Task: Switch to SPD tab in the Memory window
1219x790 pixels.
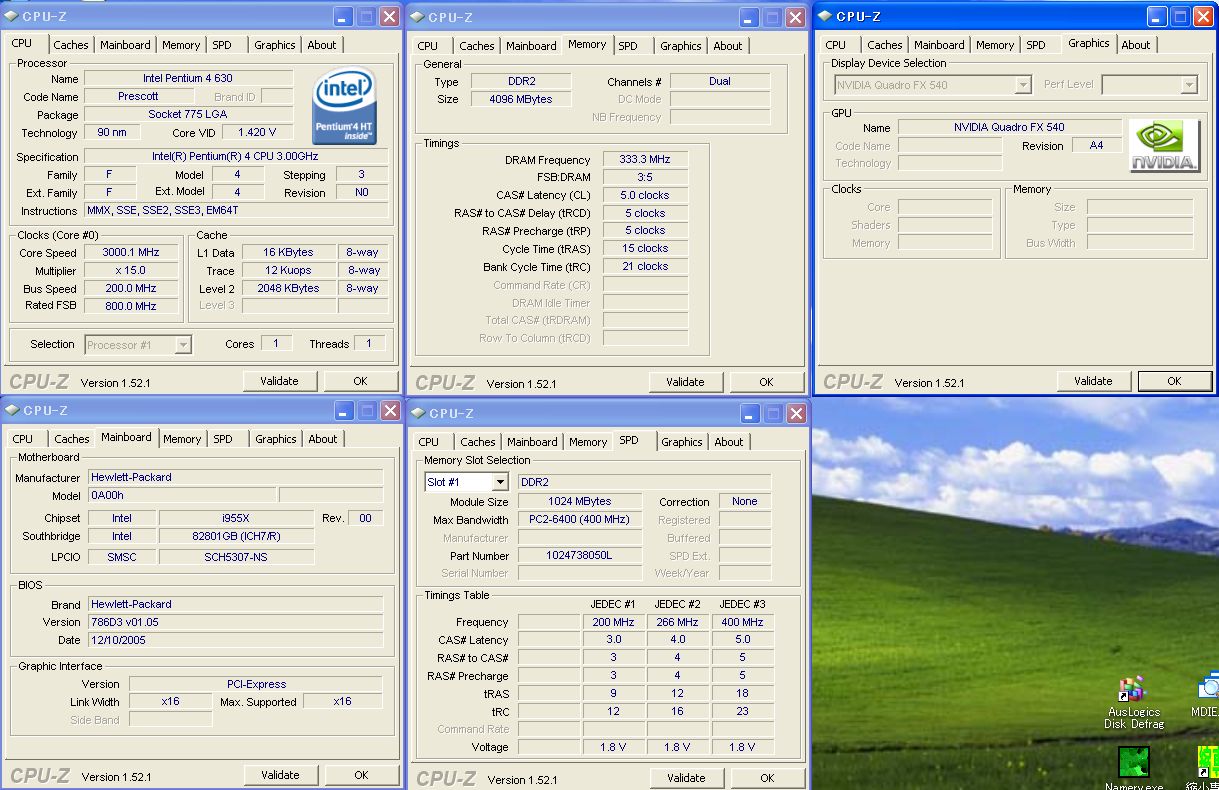Action: (628, 46)
